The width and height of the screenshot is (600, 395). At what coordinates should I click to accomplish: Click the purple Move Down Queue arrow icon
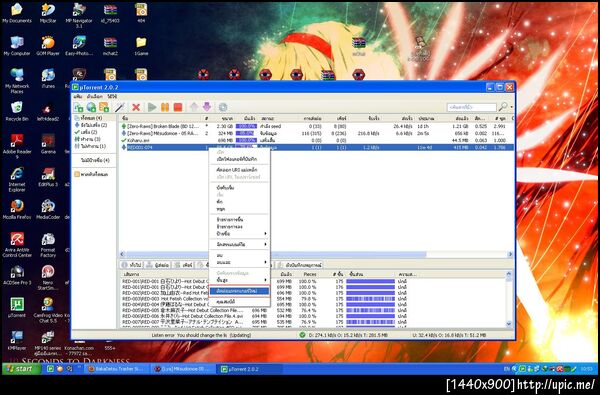pyautogui.click(x=207, y=107)
